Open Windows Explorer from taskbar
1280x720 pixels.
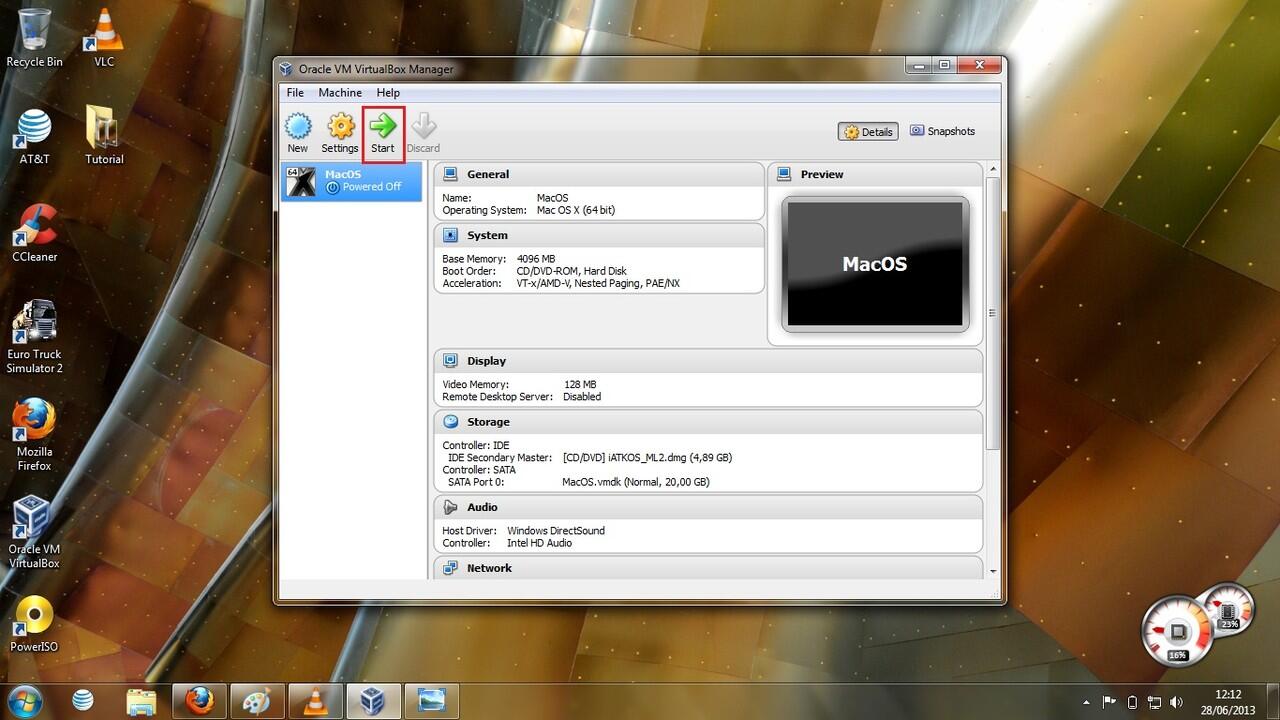[x=141, y=700]
